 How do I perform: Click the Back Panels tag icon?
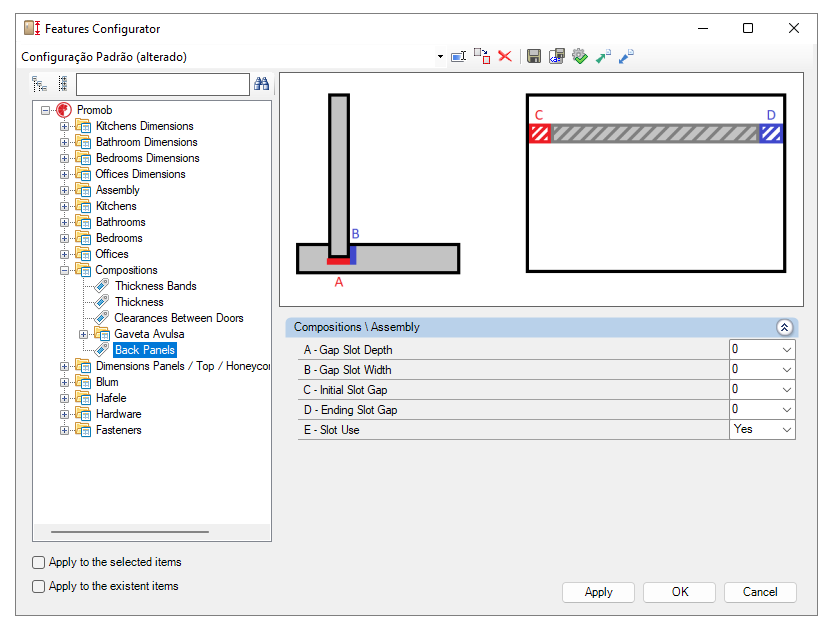[x=102, y=350]
